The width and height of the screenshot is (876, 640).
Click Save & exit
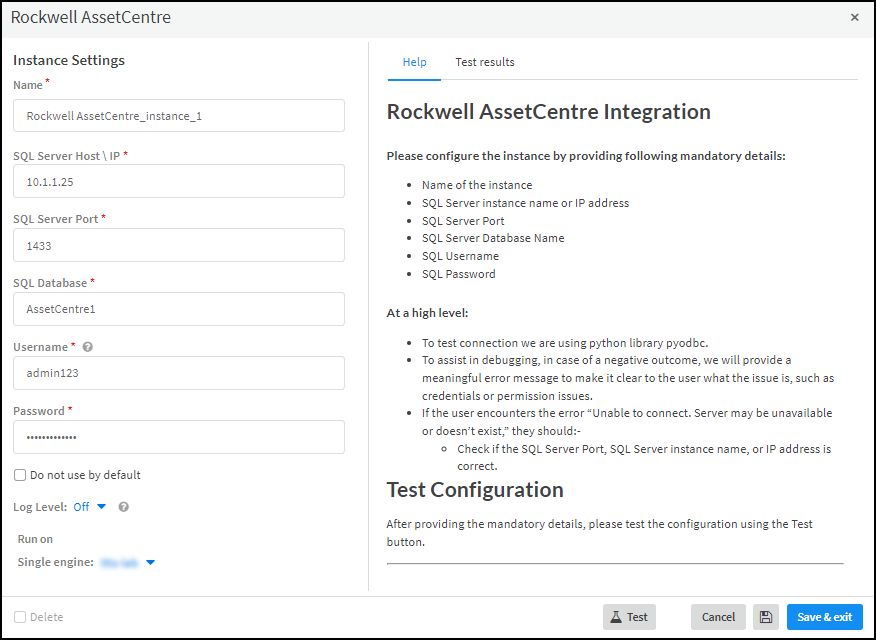click(824, 617)
